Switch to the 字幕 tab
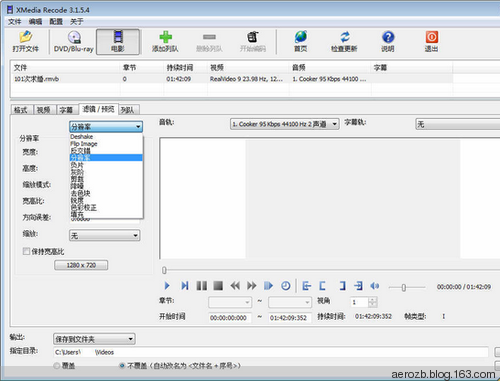Screen dimensions: 500x381 66,110
